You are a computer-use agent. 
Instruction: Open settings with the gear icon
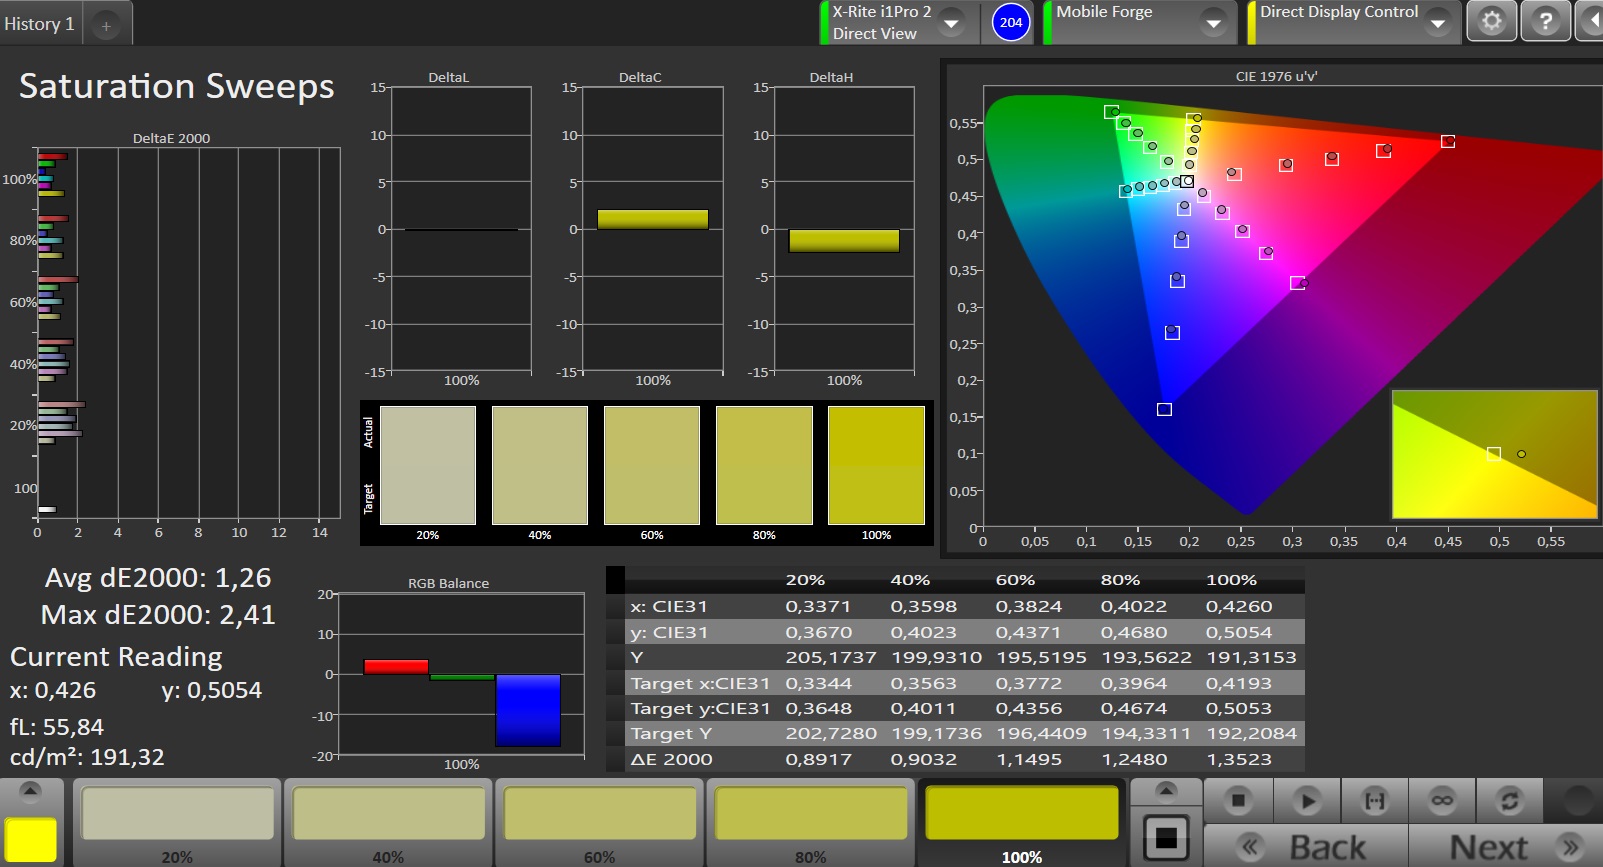click(1491, 21)
